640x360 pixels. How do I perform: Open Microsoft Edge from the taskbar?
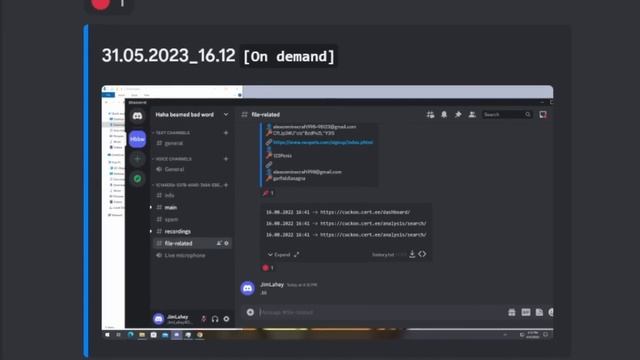(131, 335)
